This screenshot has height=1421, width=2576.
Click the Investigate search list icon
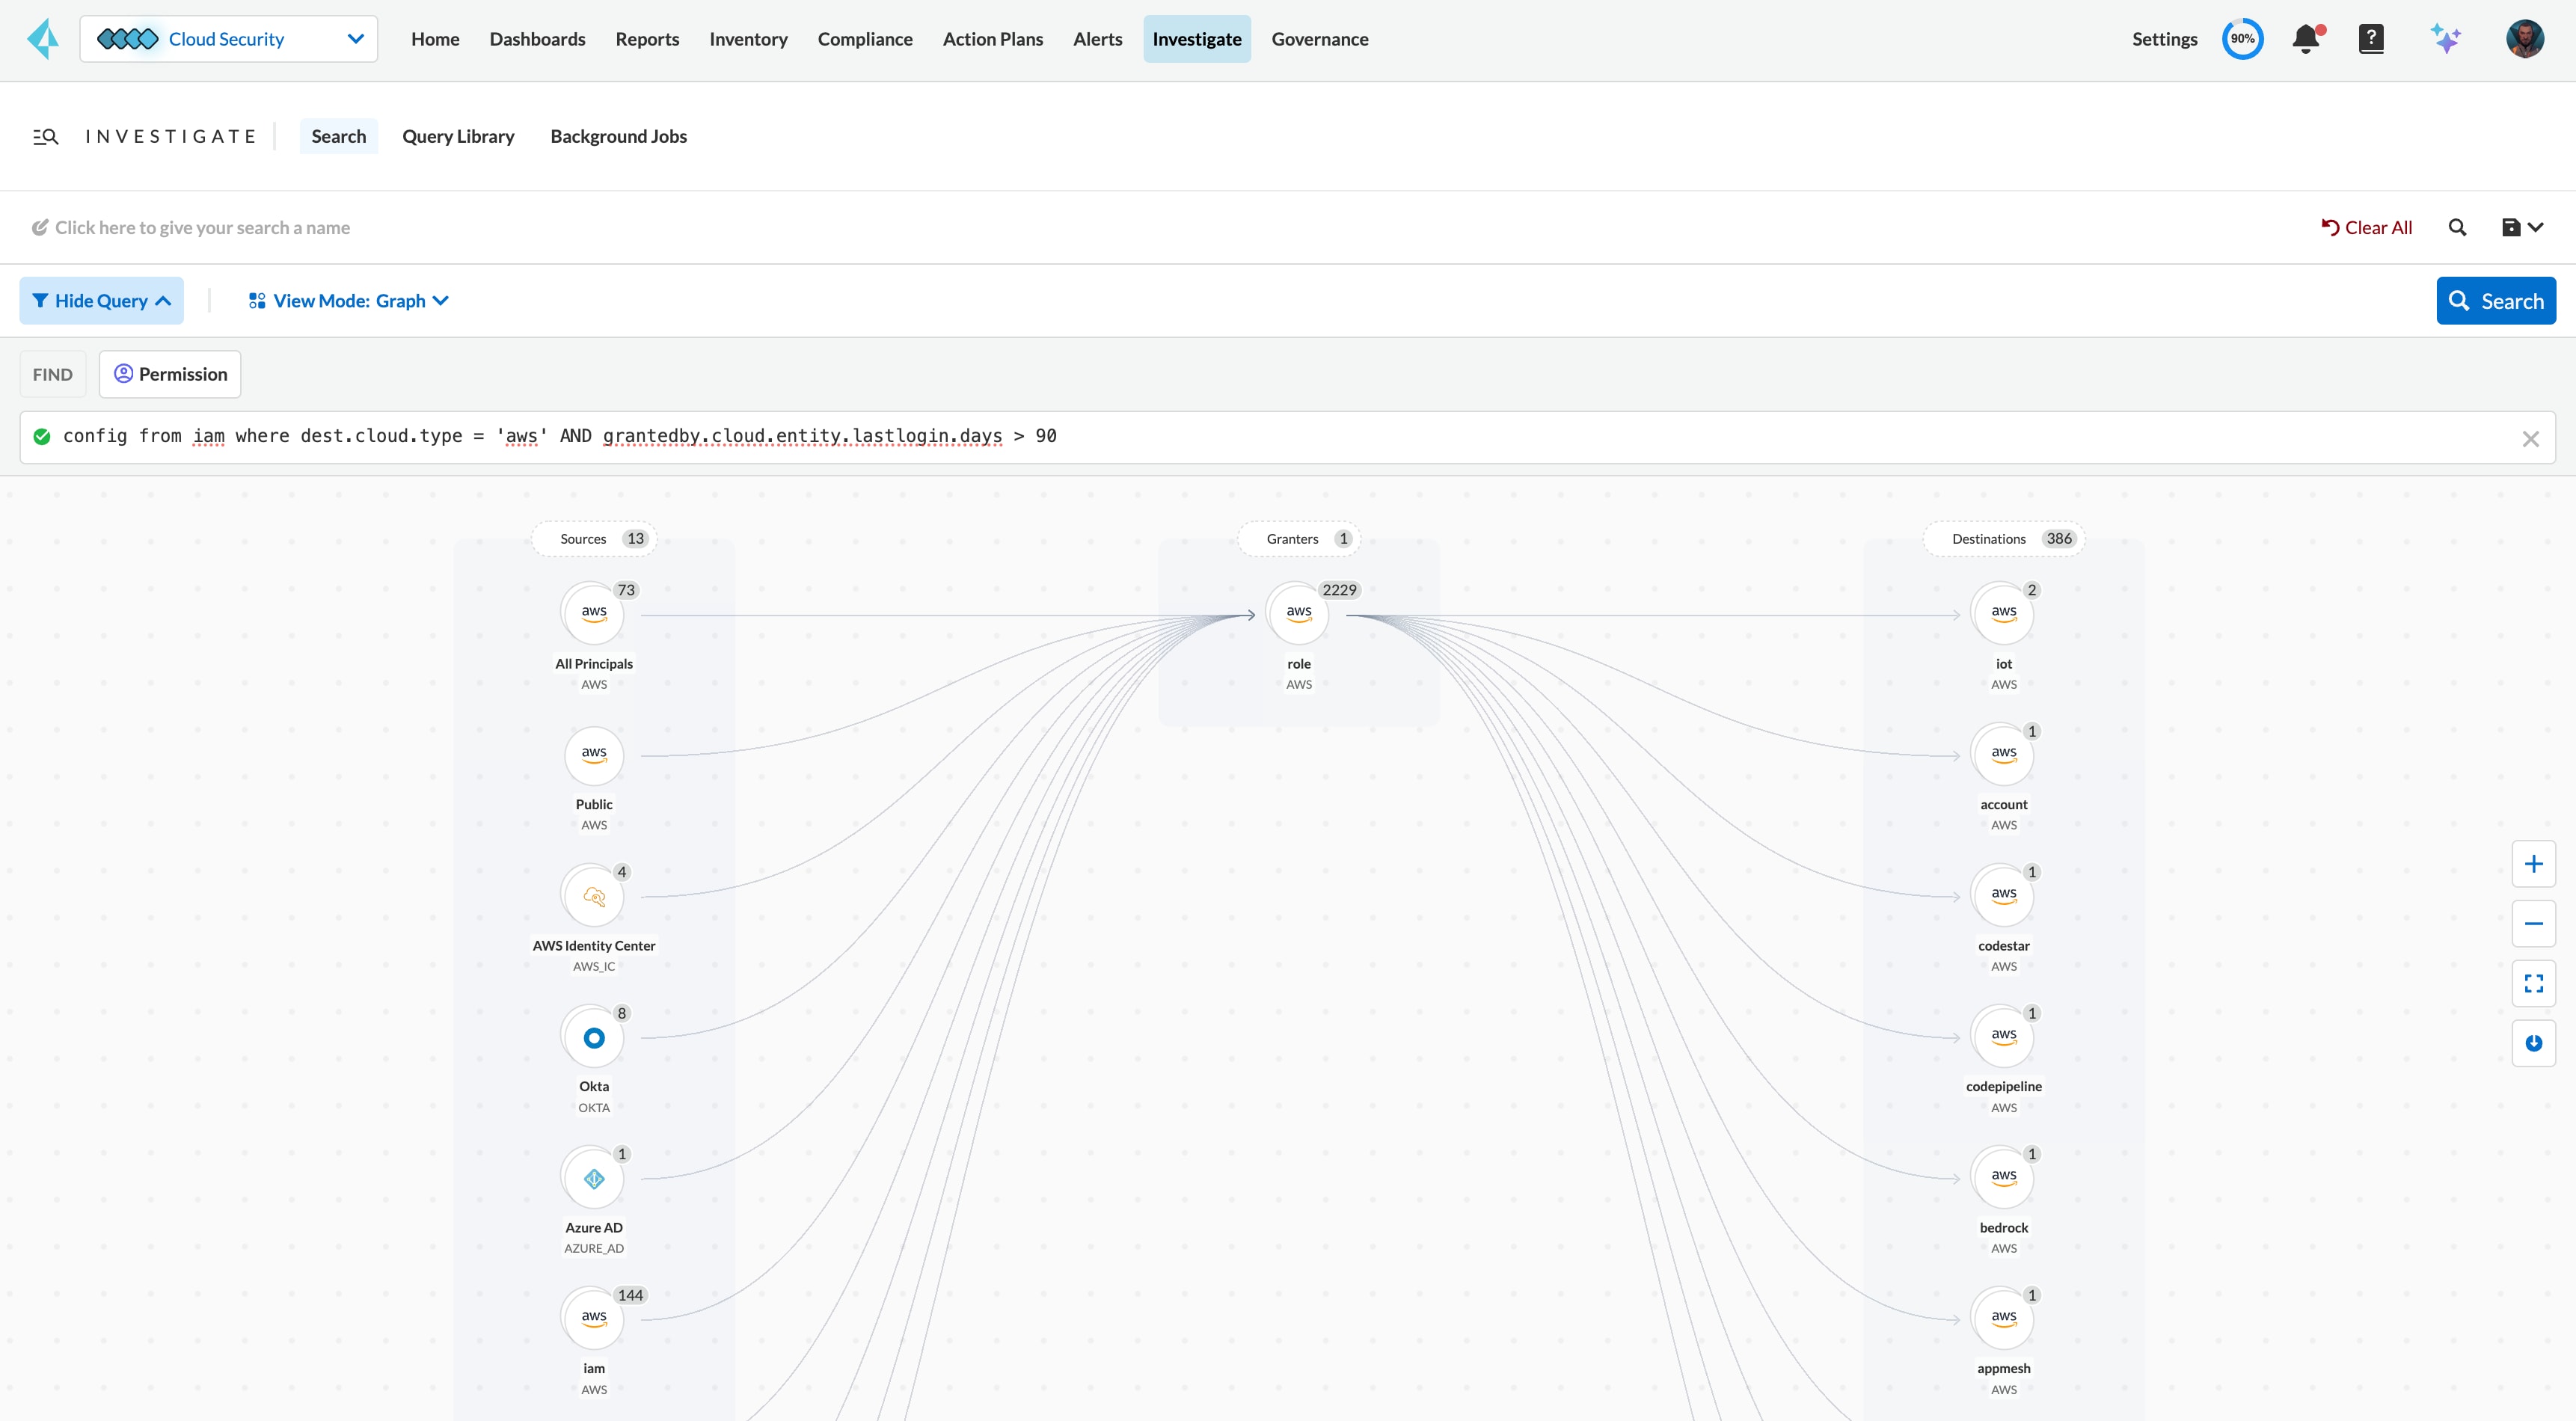[x=46, y=137]
